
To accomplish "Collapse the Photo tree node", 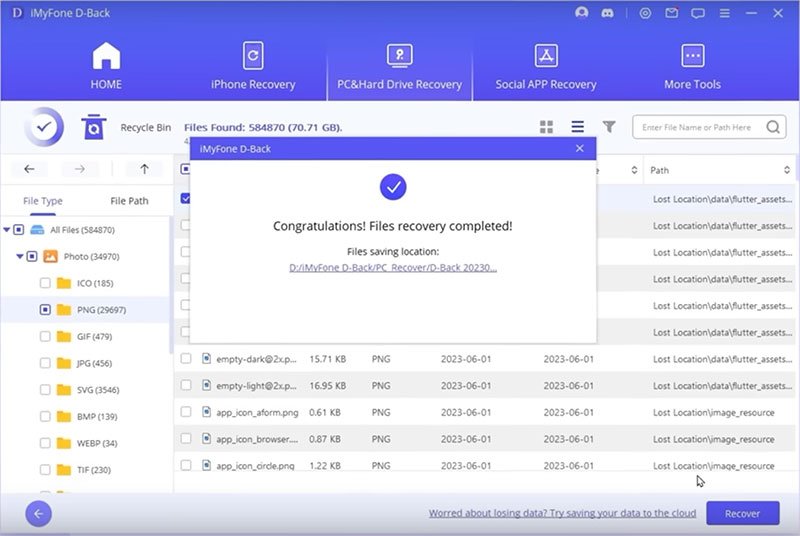I will [19, 256].
